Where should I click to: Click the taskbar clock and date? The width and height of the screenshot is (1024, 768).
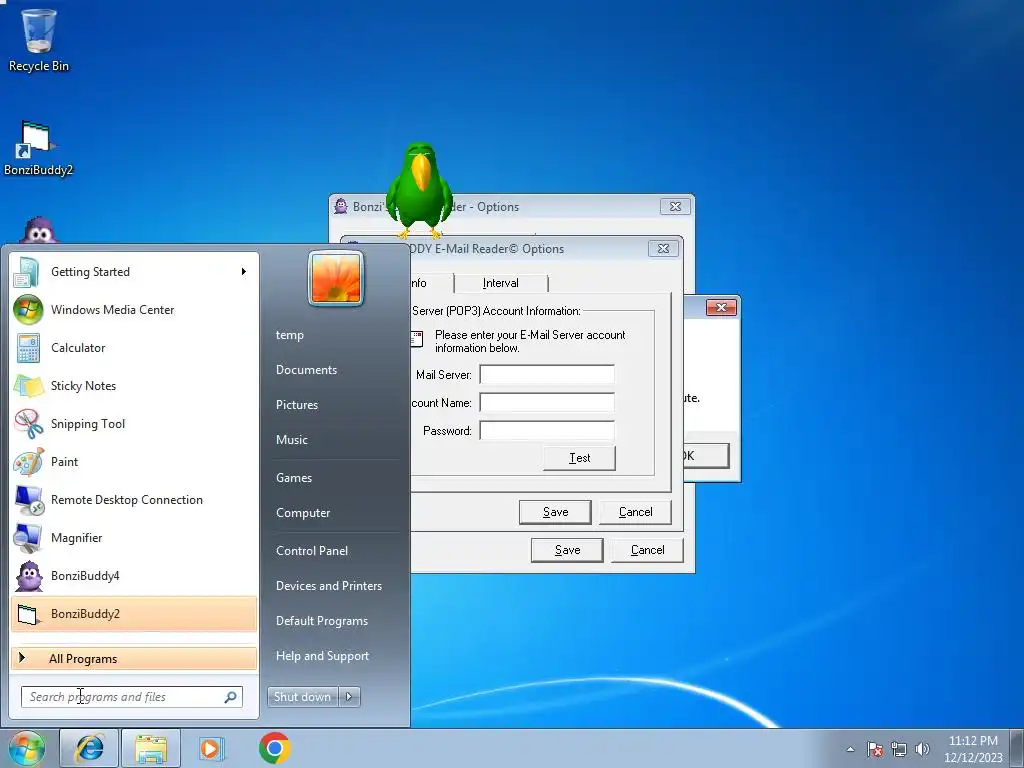coord(973,749)
